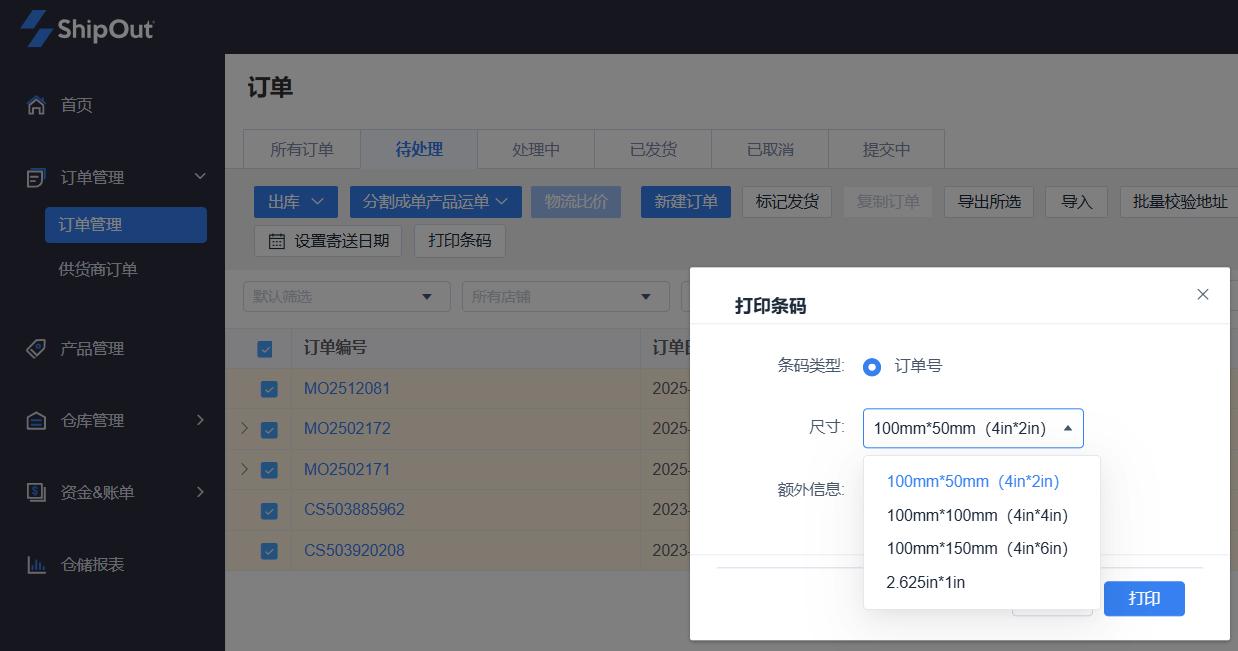Select the 订单号 radio button
This screenshot has width=1238, height=651.
pyautogui.click(x=872, y=367)
